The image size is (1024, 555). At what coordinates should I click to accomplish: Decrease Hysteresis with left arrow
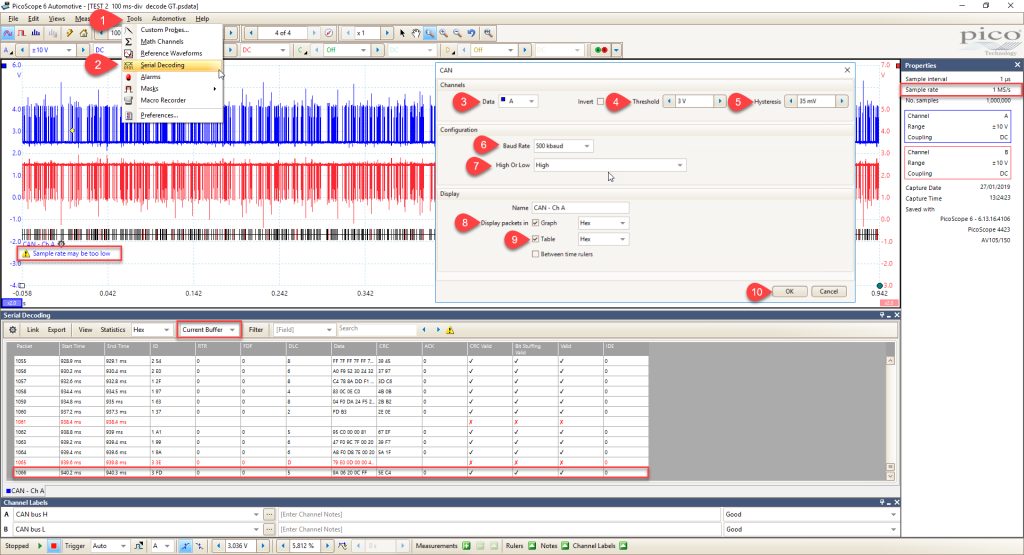click(x=790, y=101)
